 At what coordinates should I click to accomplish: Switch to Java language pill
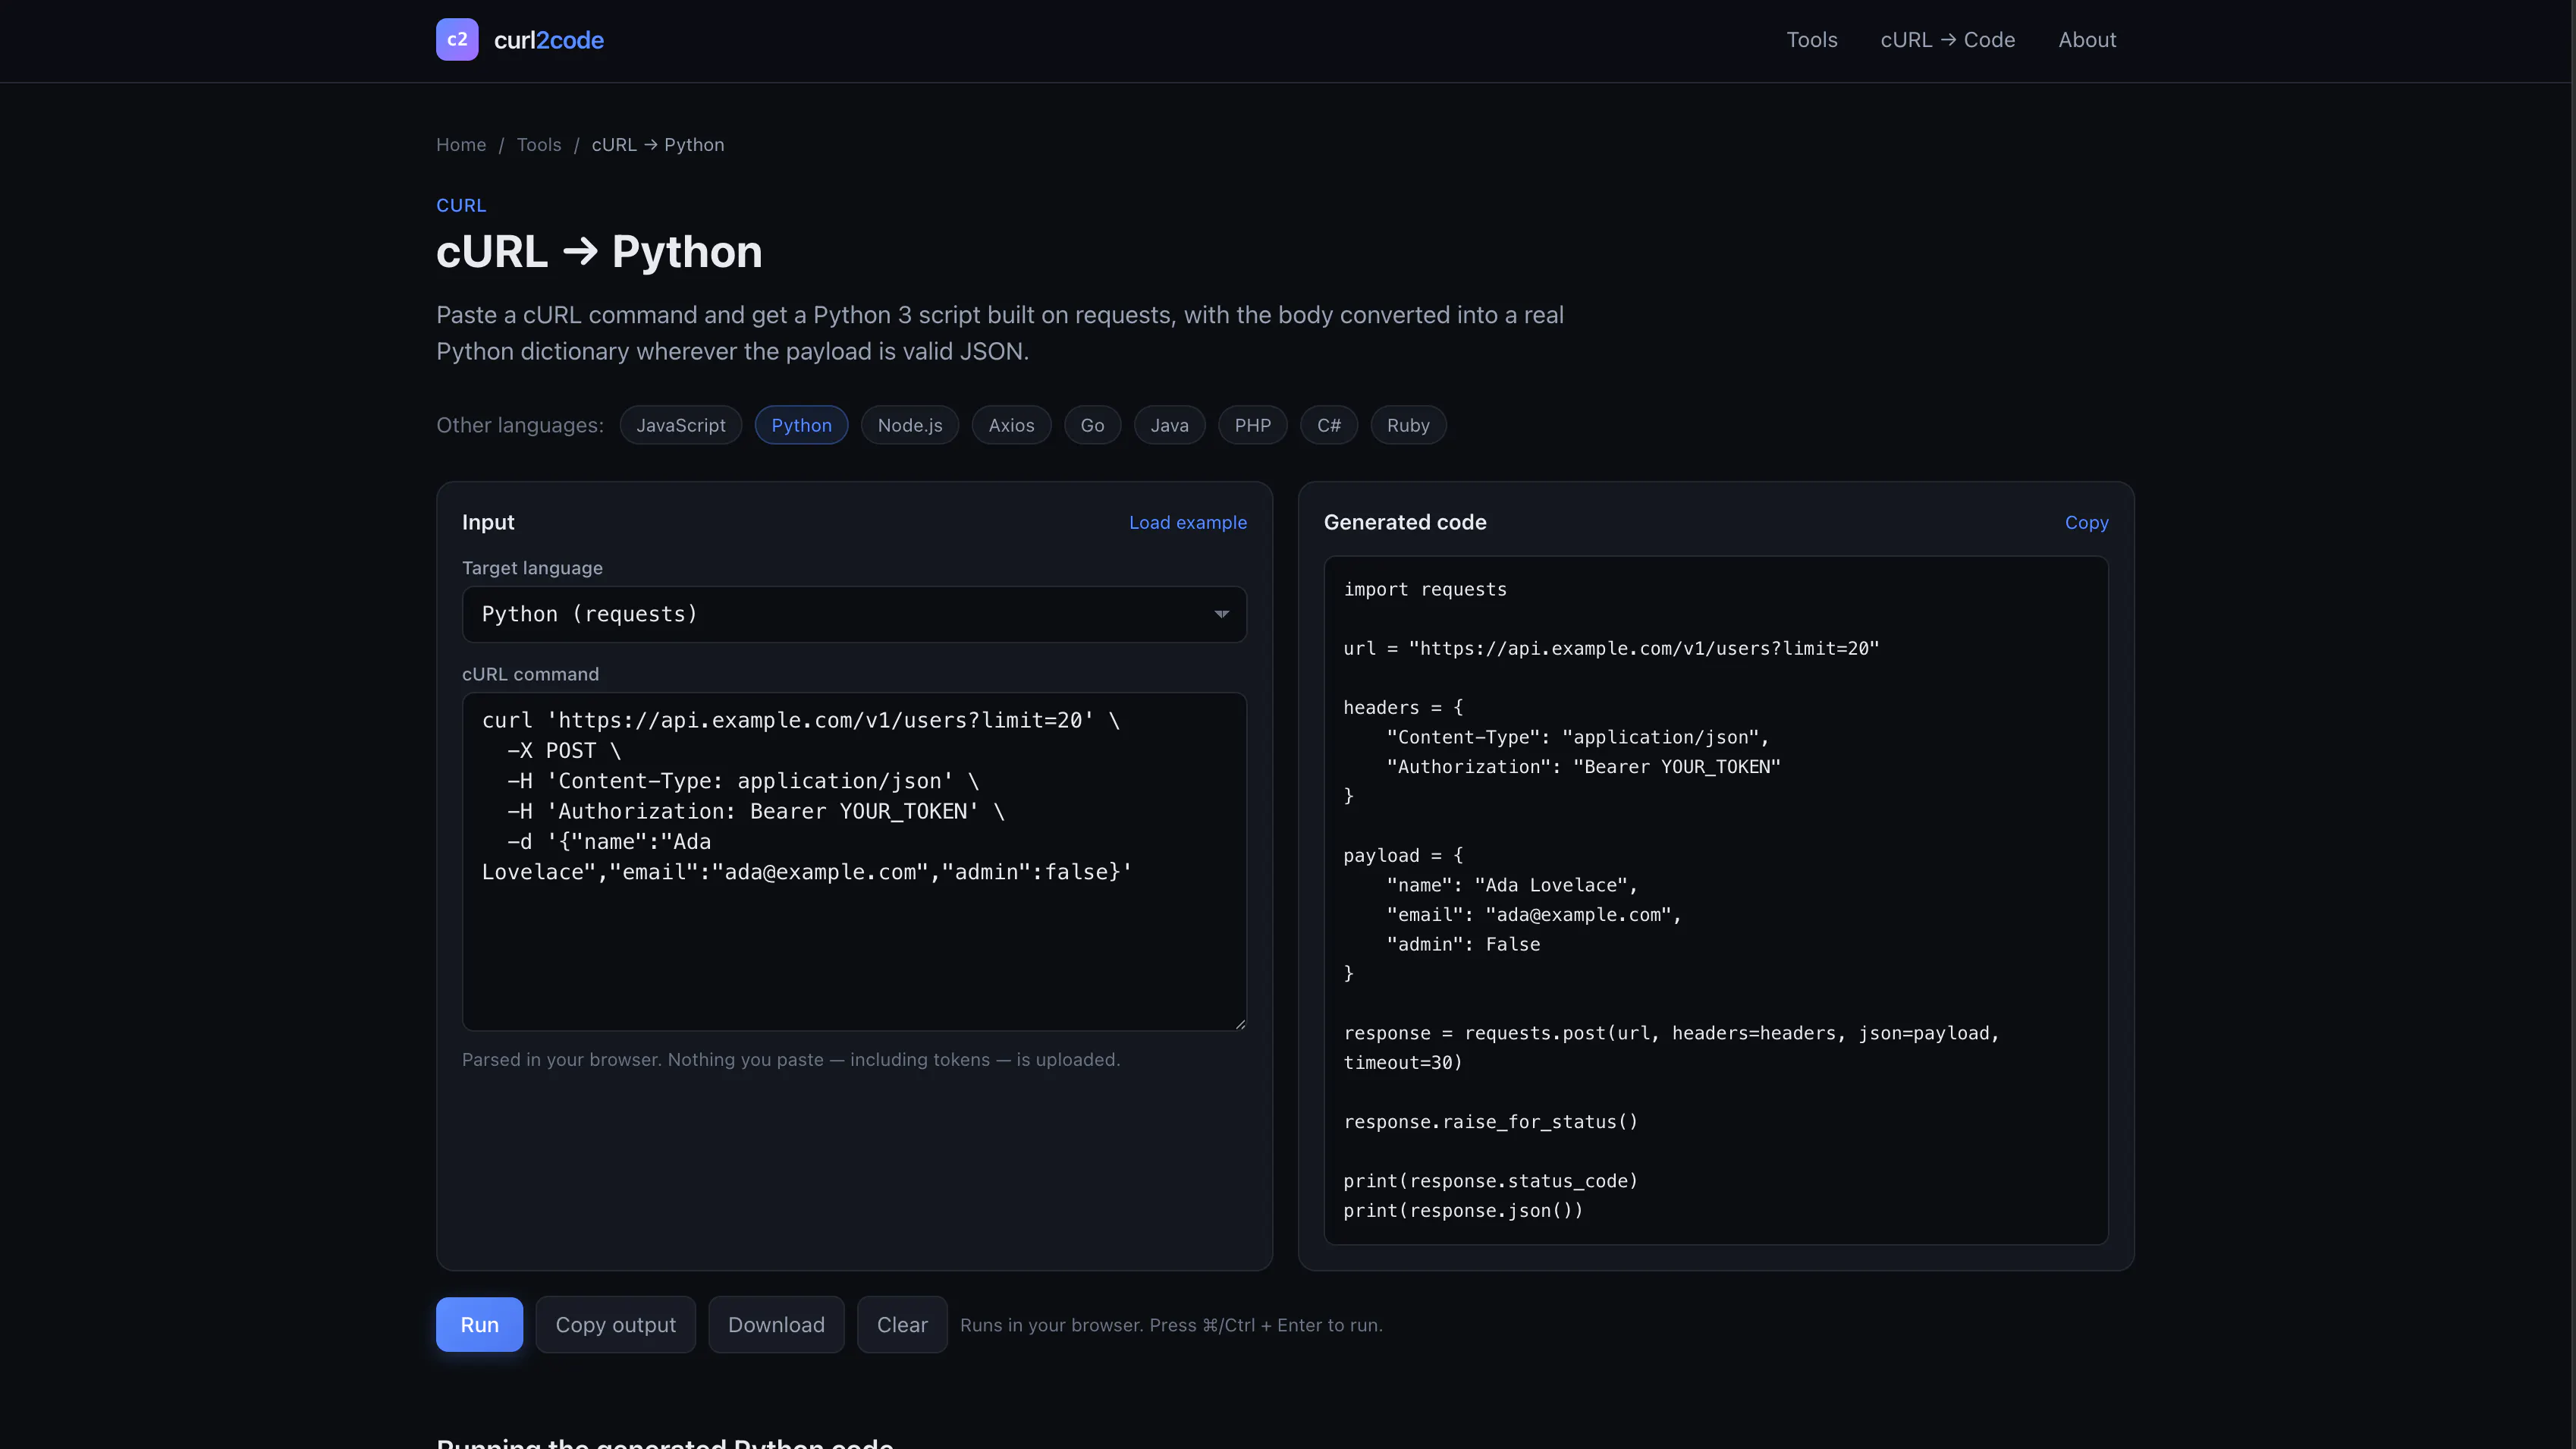1169,425
